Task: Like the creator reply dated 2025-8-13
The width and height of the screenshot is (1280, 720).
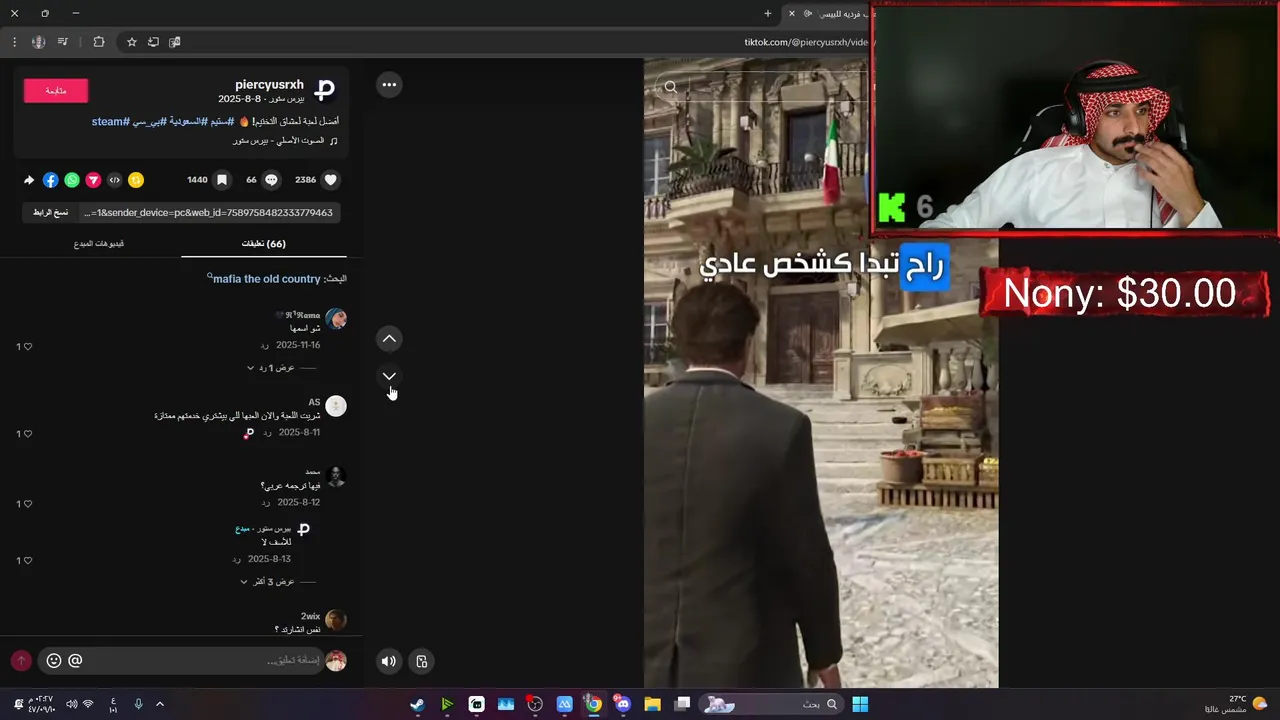Action: click(x=27, y=560)
